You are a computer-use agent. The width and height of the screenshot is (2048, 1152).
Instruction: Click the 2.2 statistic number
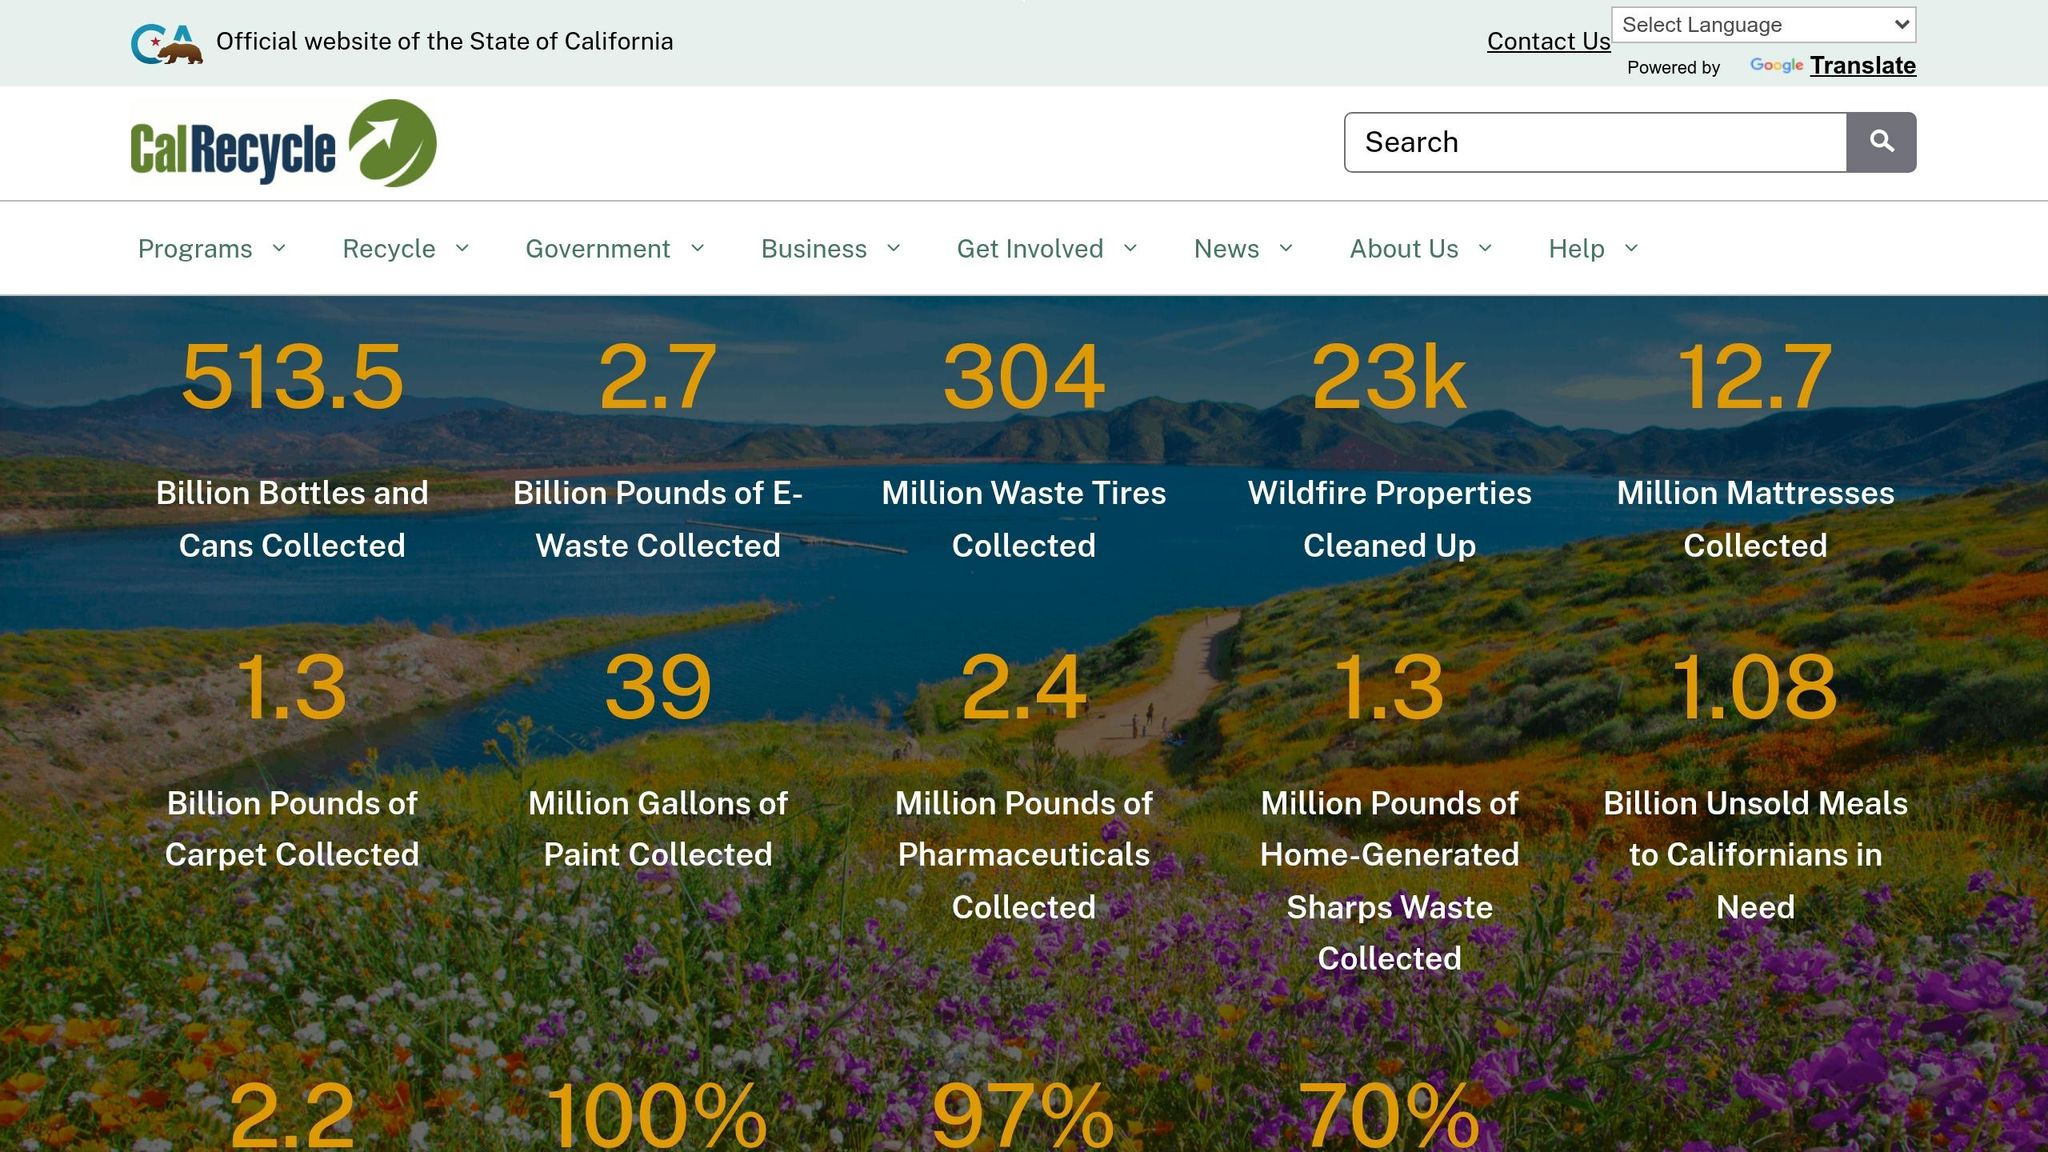[x=292, y=1115]
